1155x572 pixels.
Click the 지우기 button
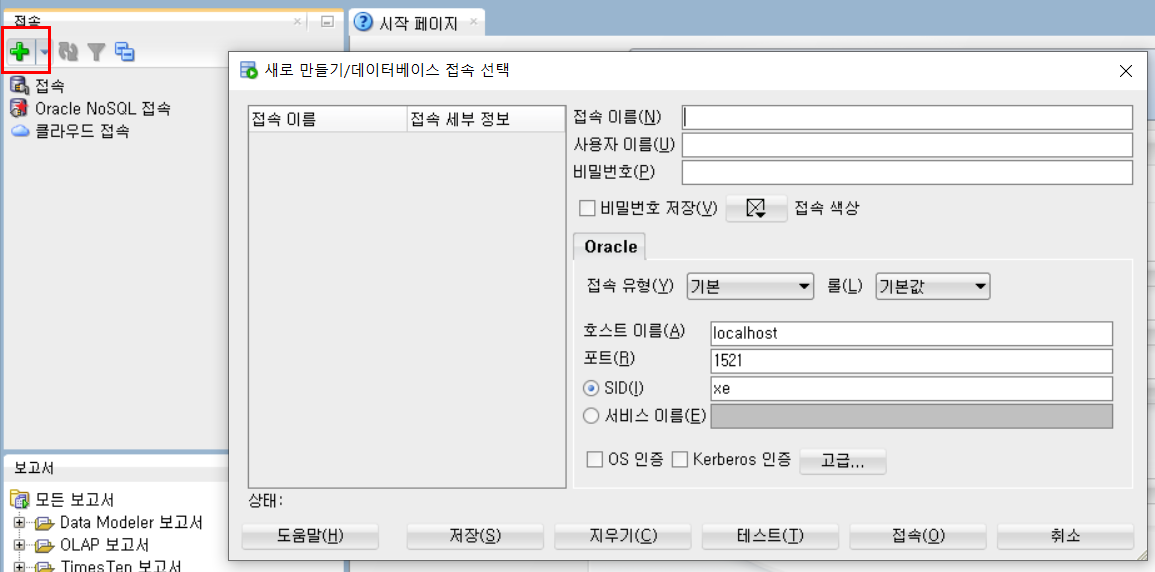(x=622, y=536)
